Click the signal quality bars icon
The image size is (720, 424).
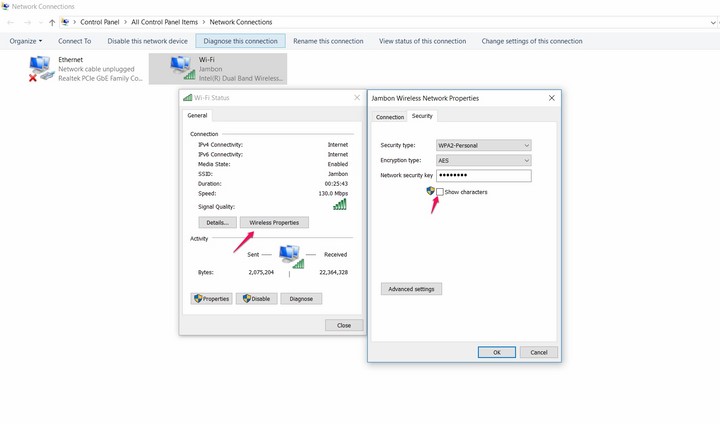pos(339,204)
